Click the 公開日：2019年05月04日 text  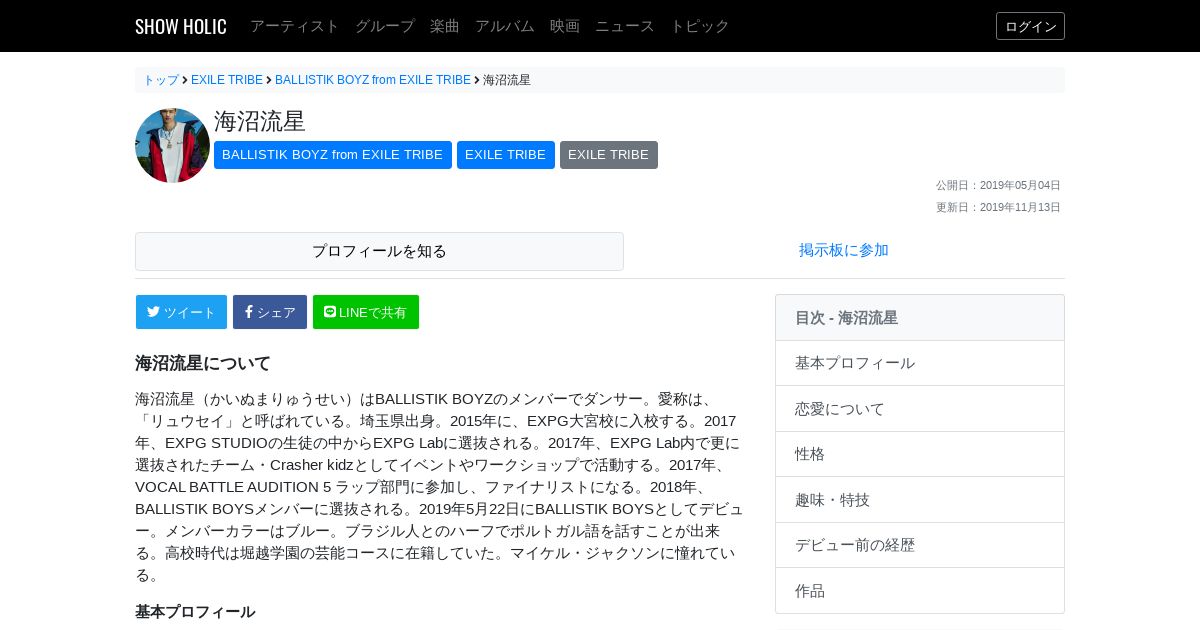pyautogui.click(x=998, y=185)
